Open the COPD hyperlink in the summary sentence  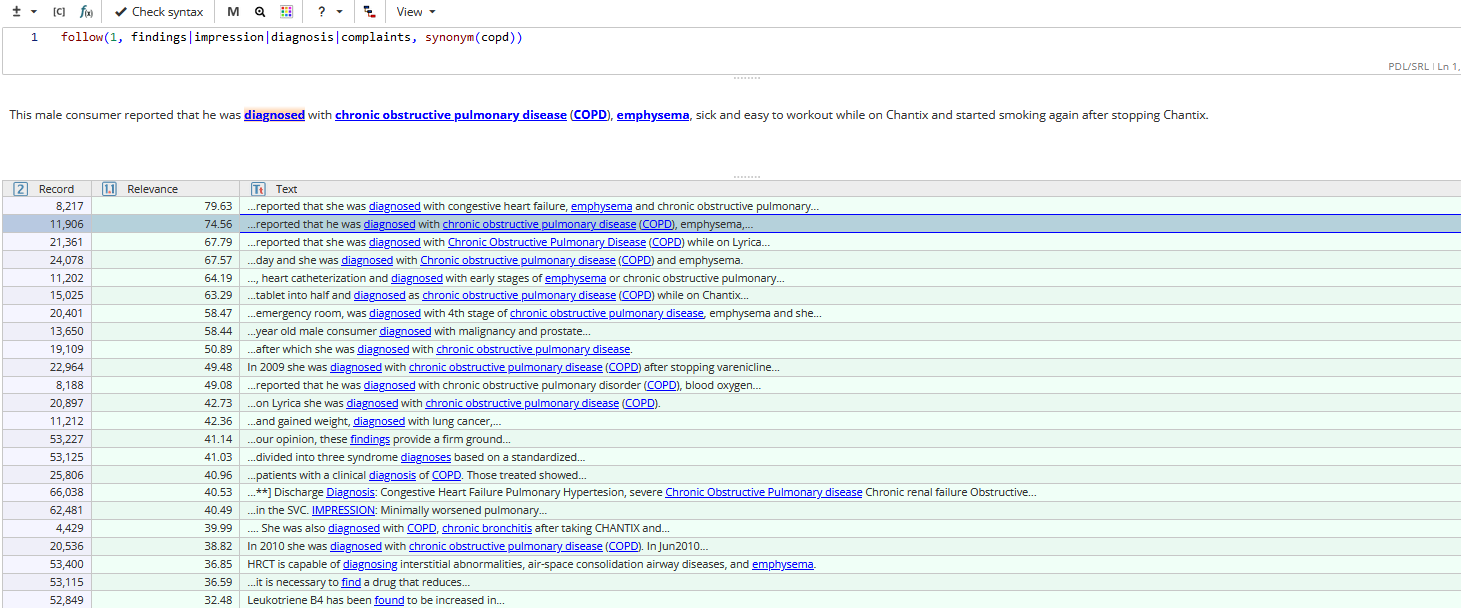click(x=590, y=114)
